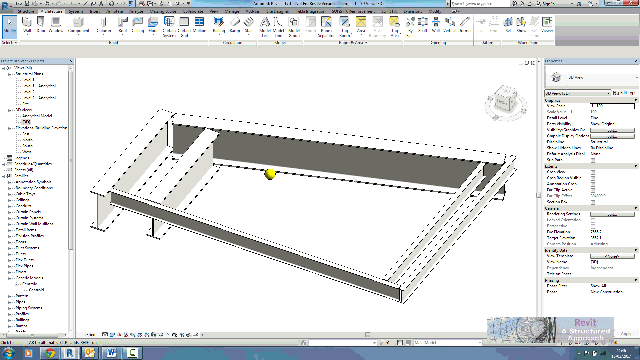The height and width of the screenshot is (360, 640).
Task: Click the search field in title bar
Action: point(480,3)
